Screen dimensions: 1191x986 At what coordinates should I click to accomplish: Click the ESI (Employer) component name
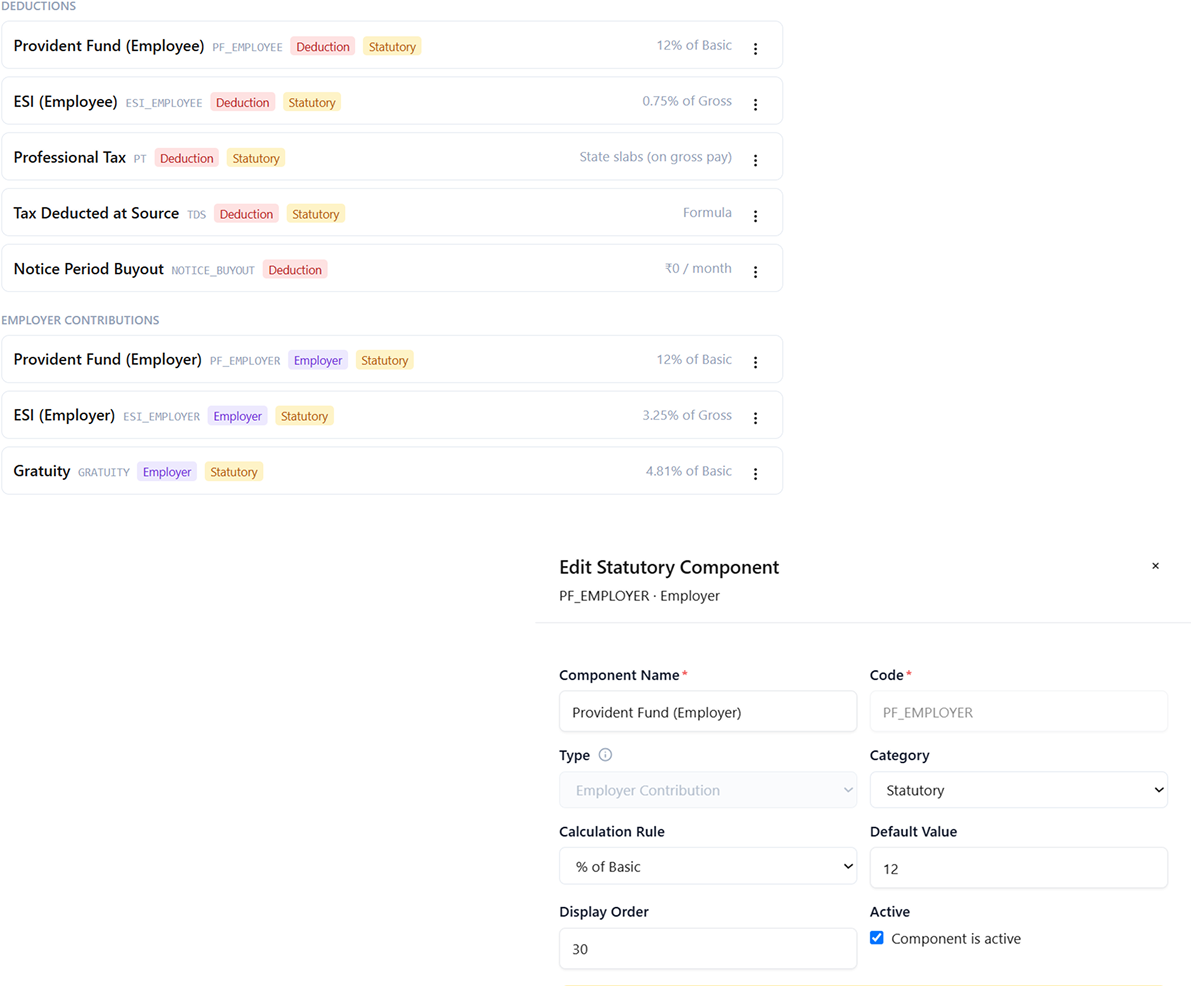(65, 415)
